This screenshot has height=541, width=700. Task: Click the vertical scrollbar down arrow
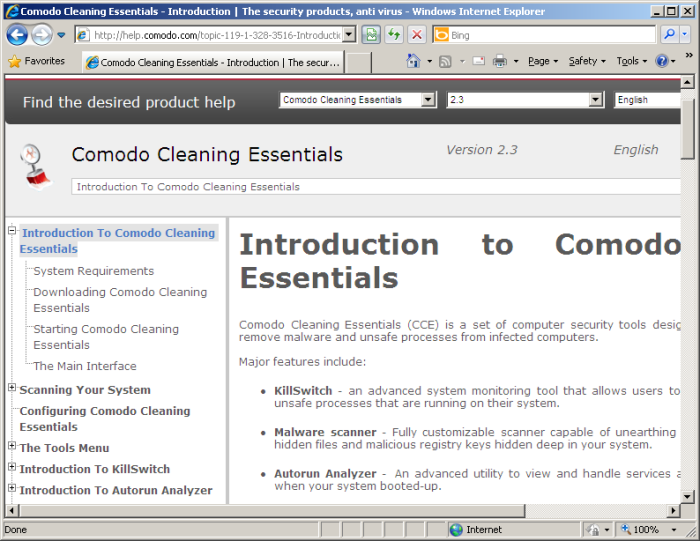pos(687,496)
